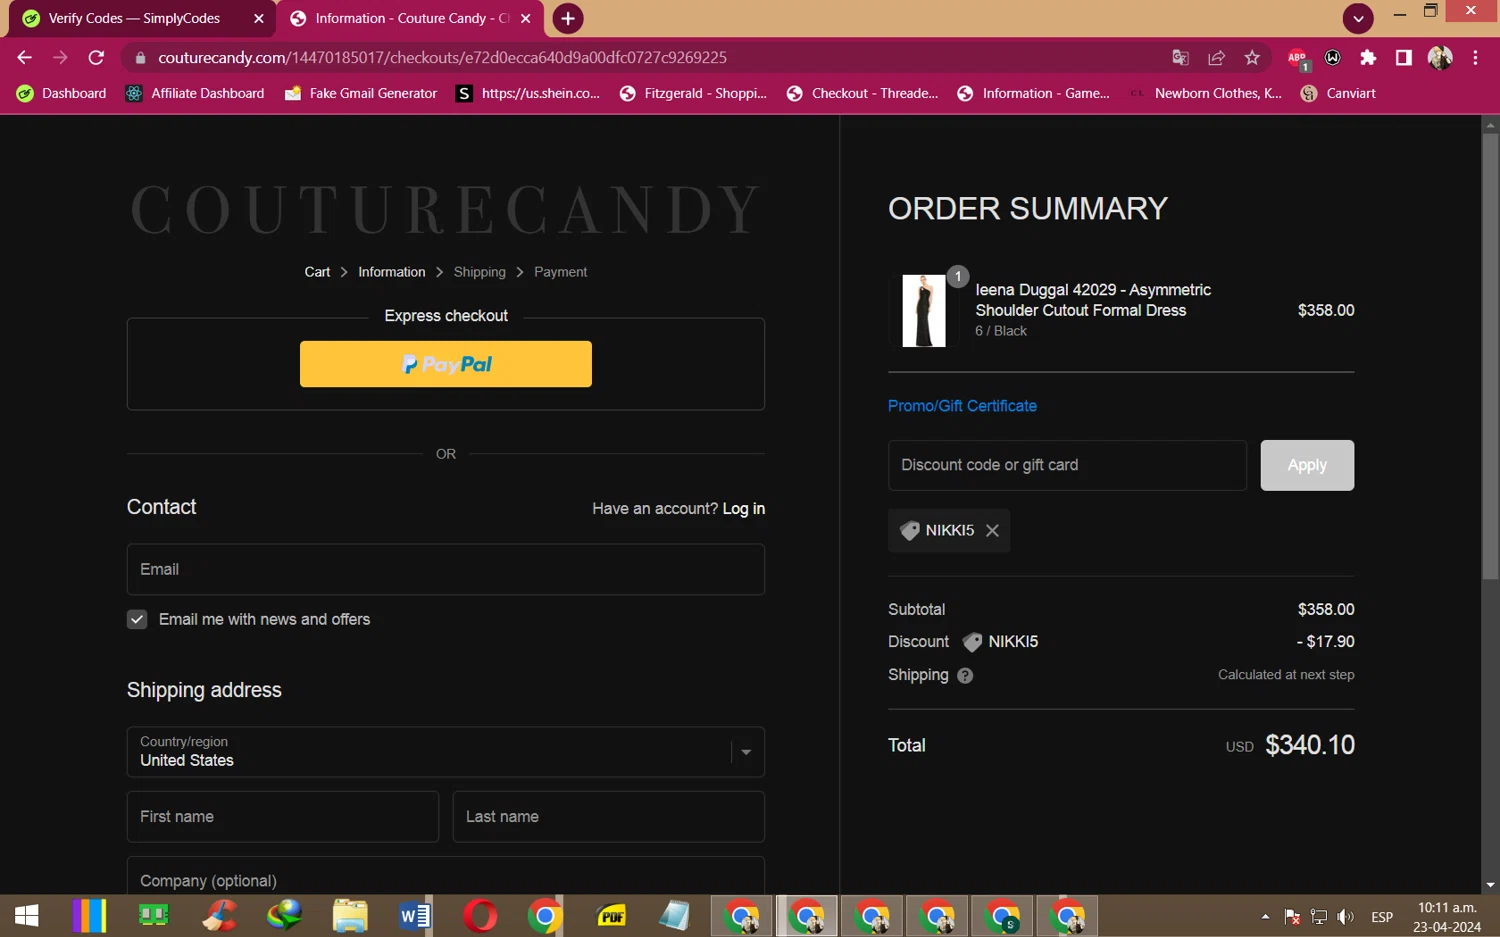Apply the discount code
This screenshot has width=1500, height=937.
[x=1307, y=465]
